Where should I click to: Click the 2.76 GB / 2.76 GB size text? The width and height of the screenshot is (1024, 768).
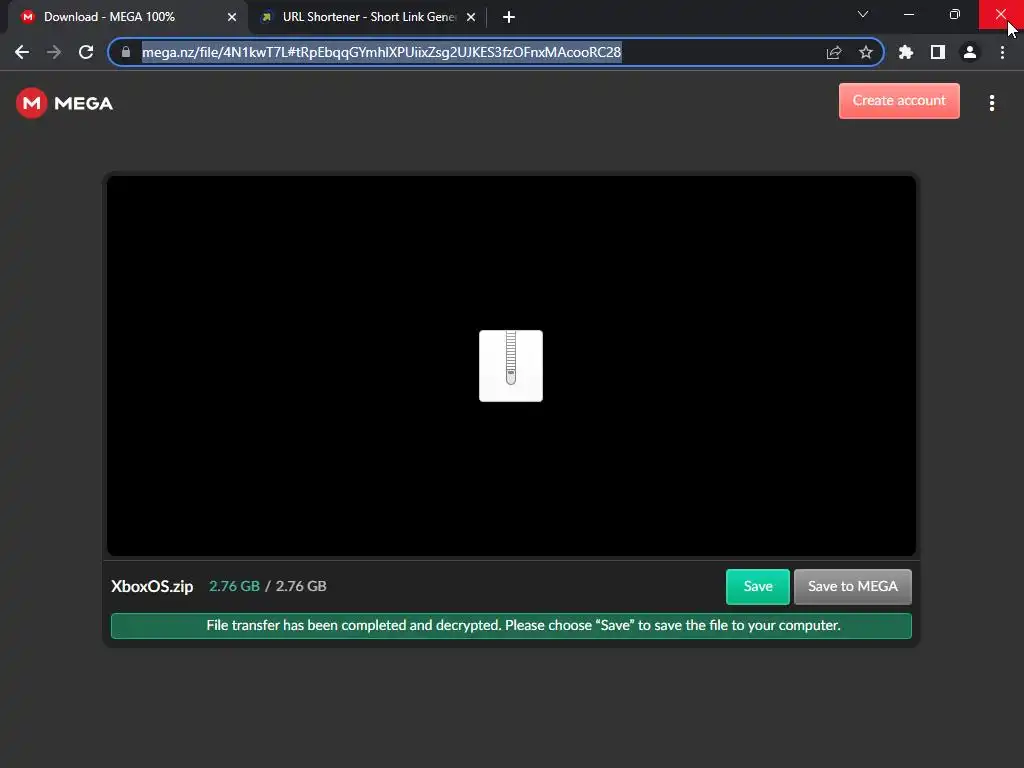click(268, 586)
